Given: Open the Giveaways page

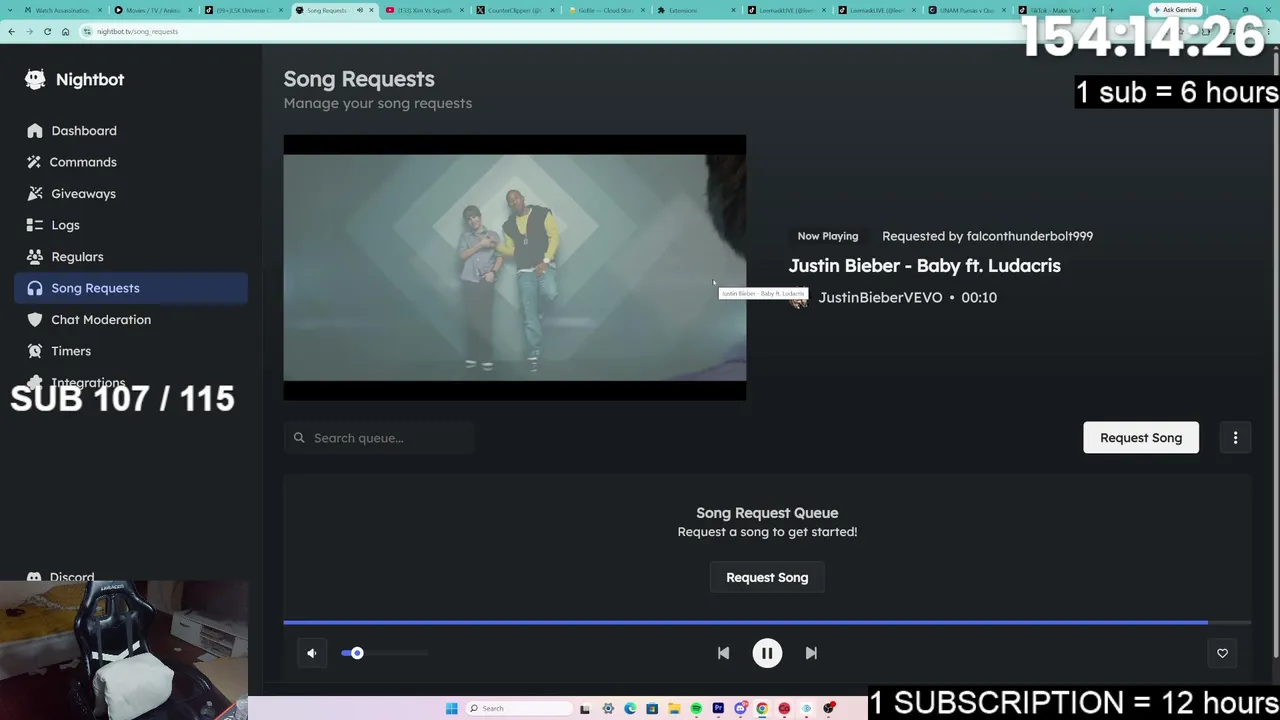Looking at the screenshot, I should point(131,194).
